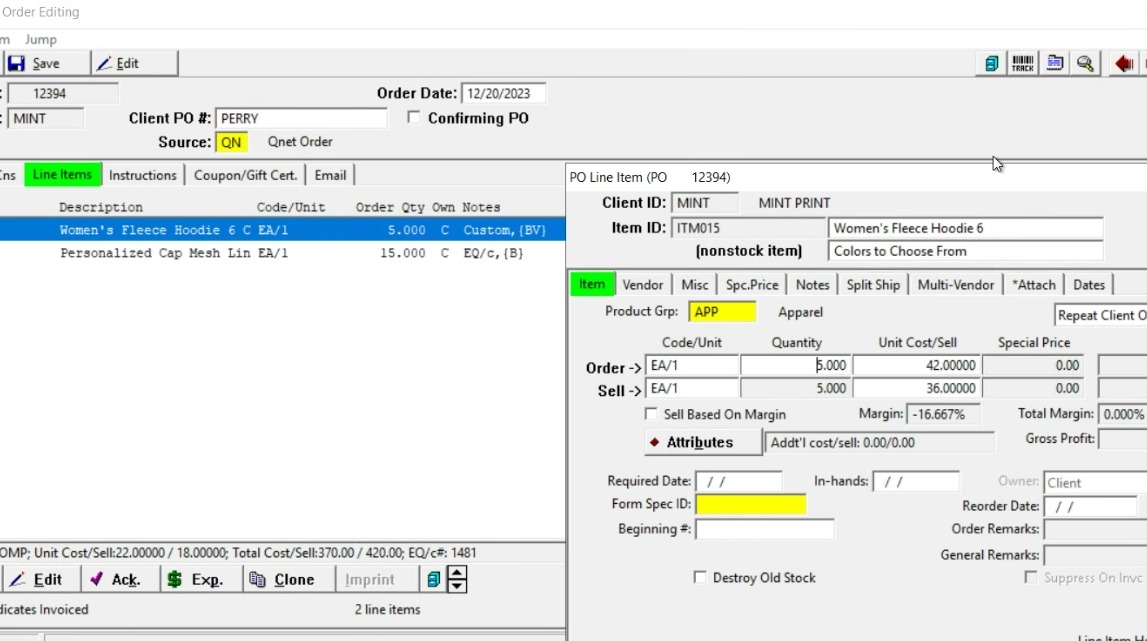The width and height of the screenshot is (1147, 641).
Task: Click the Order Date field
Action: (503, 94)
